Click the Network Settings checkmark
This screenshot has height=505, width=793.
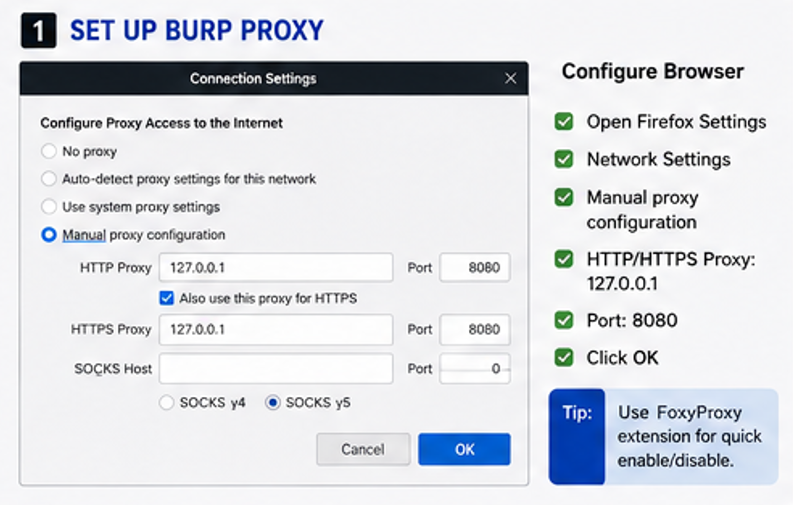[564, 159]
